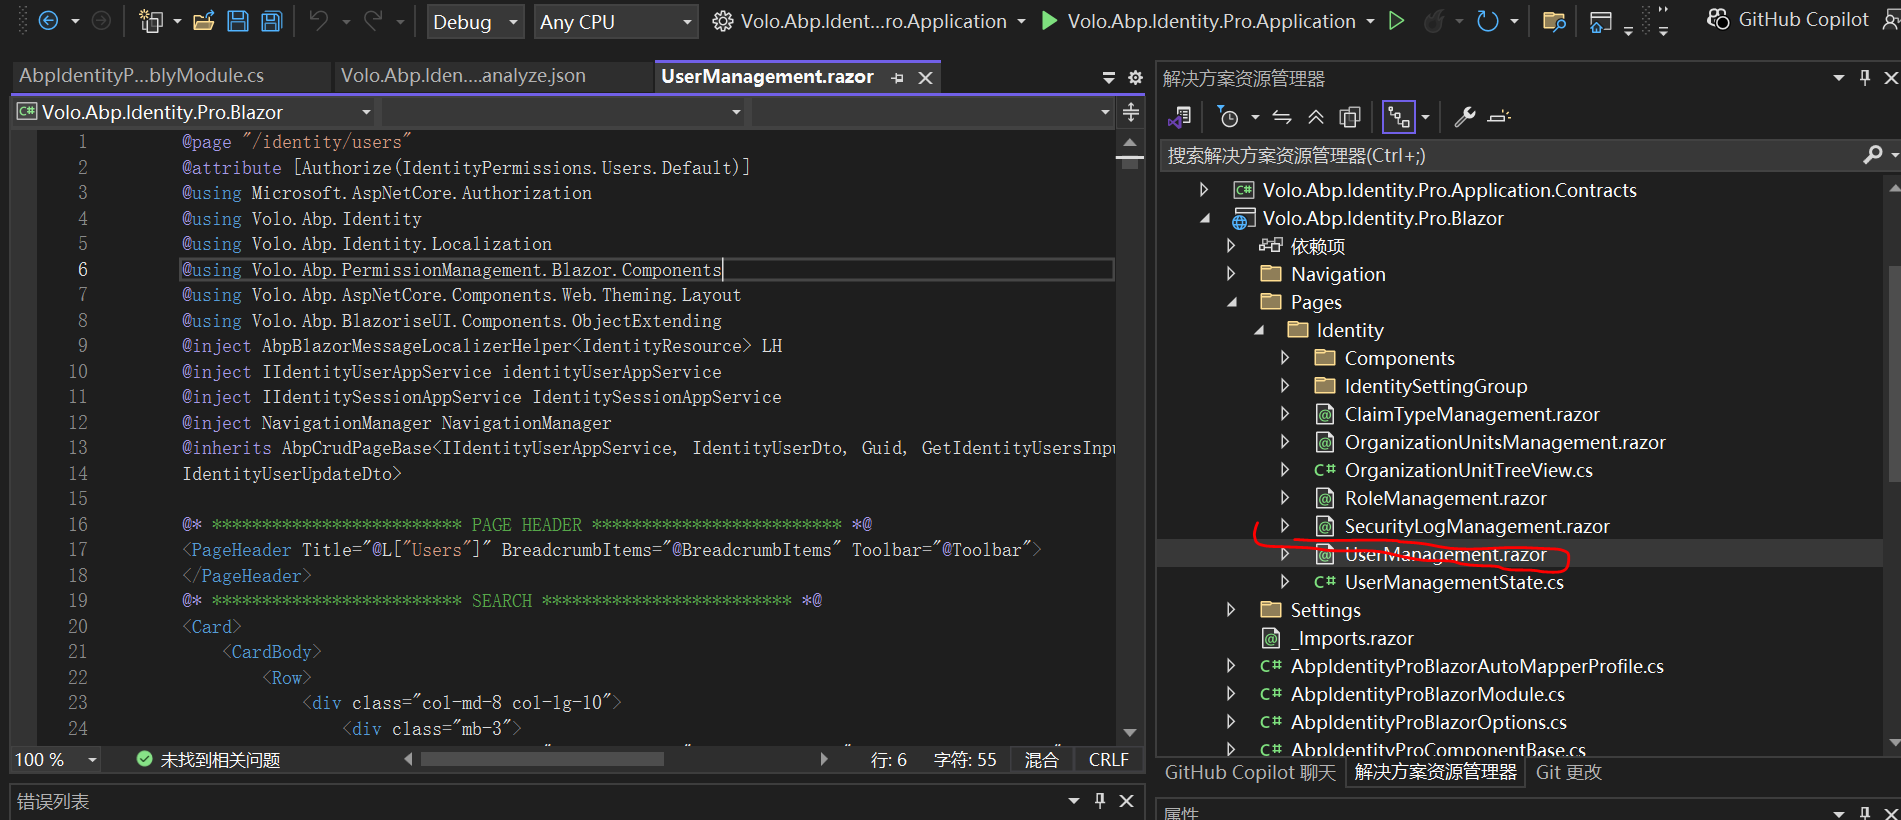Click the Collapse All icon in Solution Explorer

[x=1316, y=118]
